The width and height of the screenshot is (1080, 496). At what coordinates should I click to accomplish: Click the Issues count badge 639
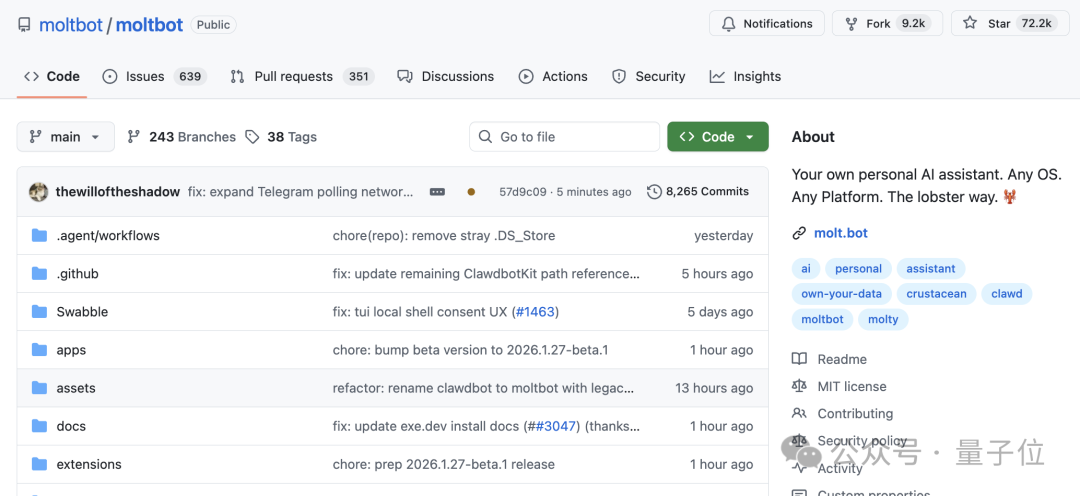[x=189, y=76]
